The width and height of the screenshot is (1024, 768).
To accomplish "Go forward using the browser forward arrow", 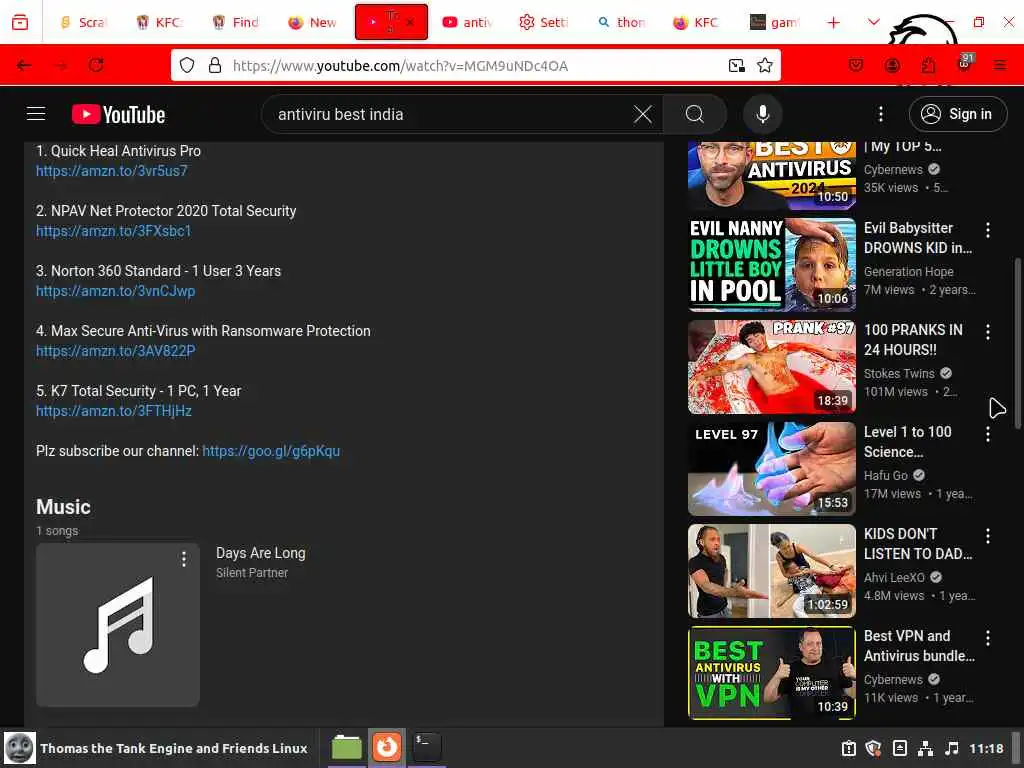I will [x=61, y=65].
